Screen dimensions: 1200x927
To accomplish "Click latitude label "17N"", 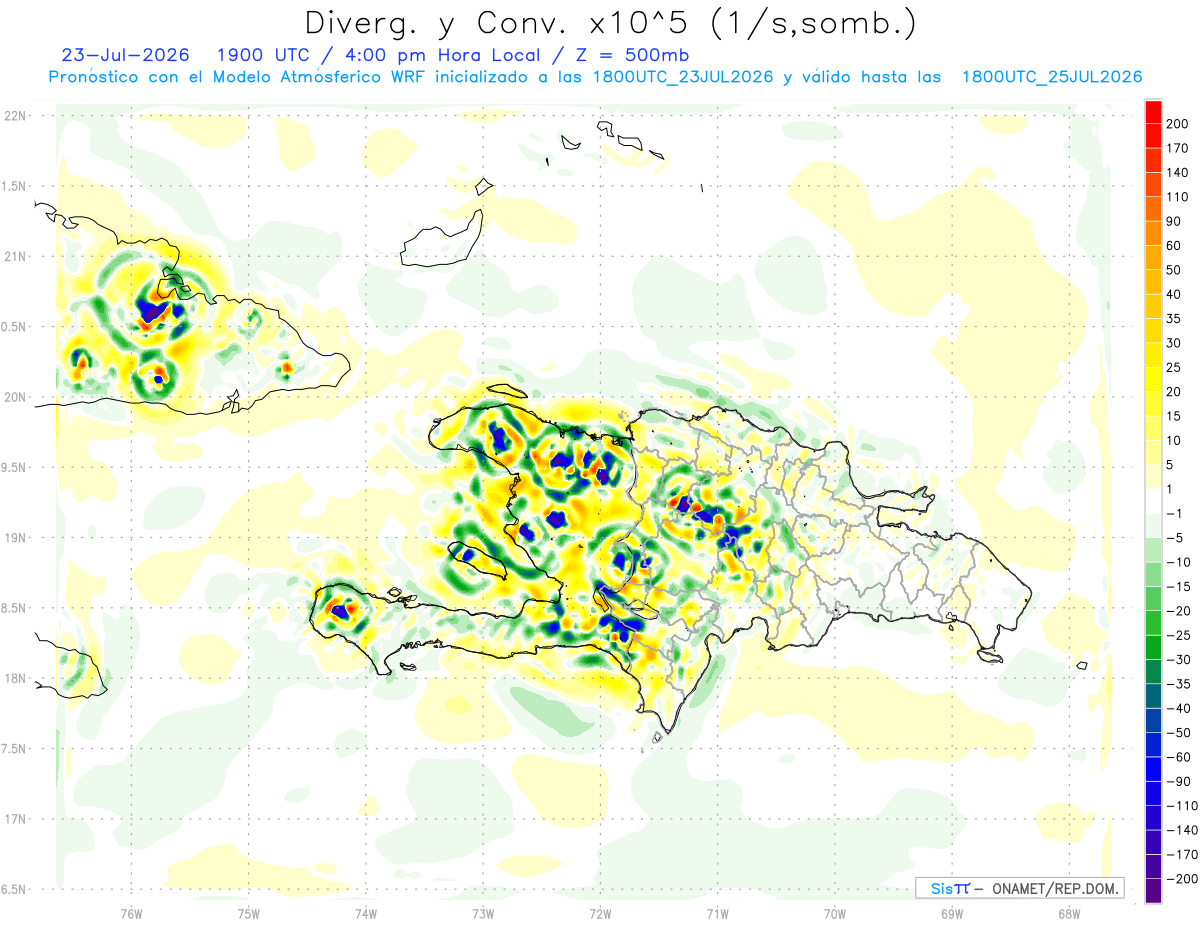I will click(15, 820).
